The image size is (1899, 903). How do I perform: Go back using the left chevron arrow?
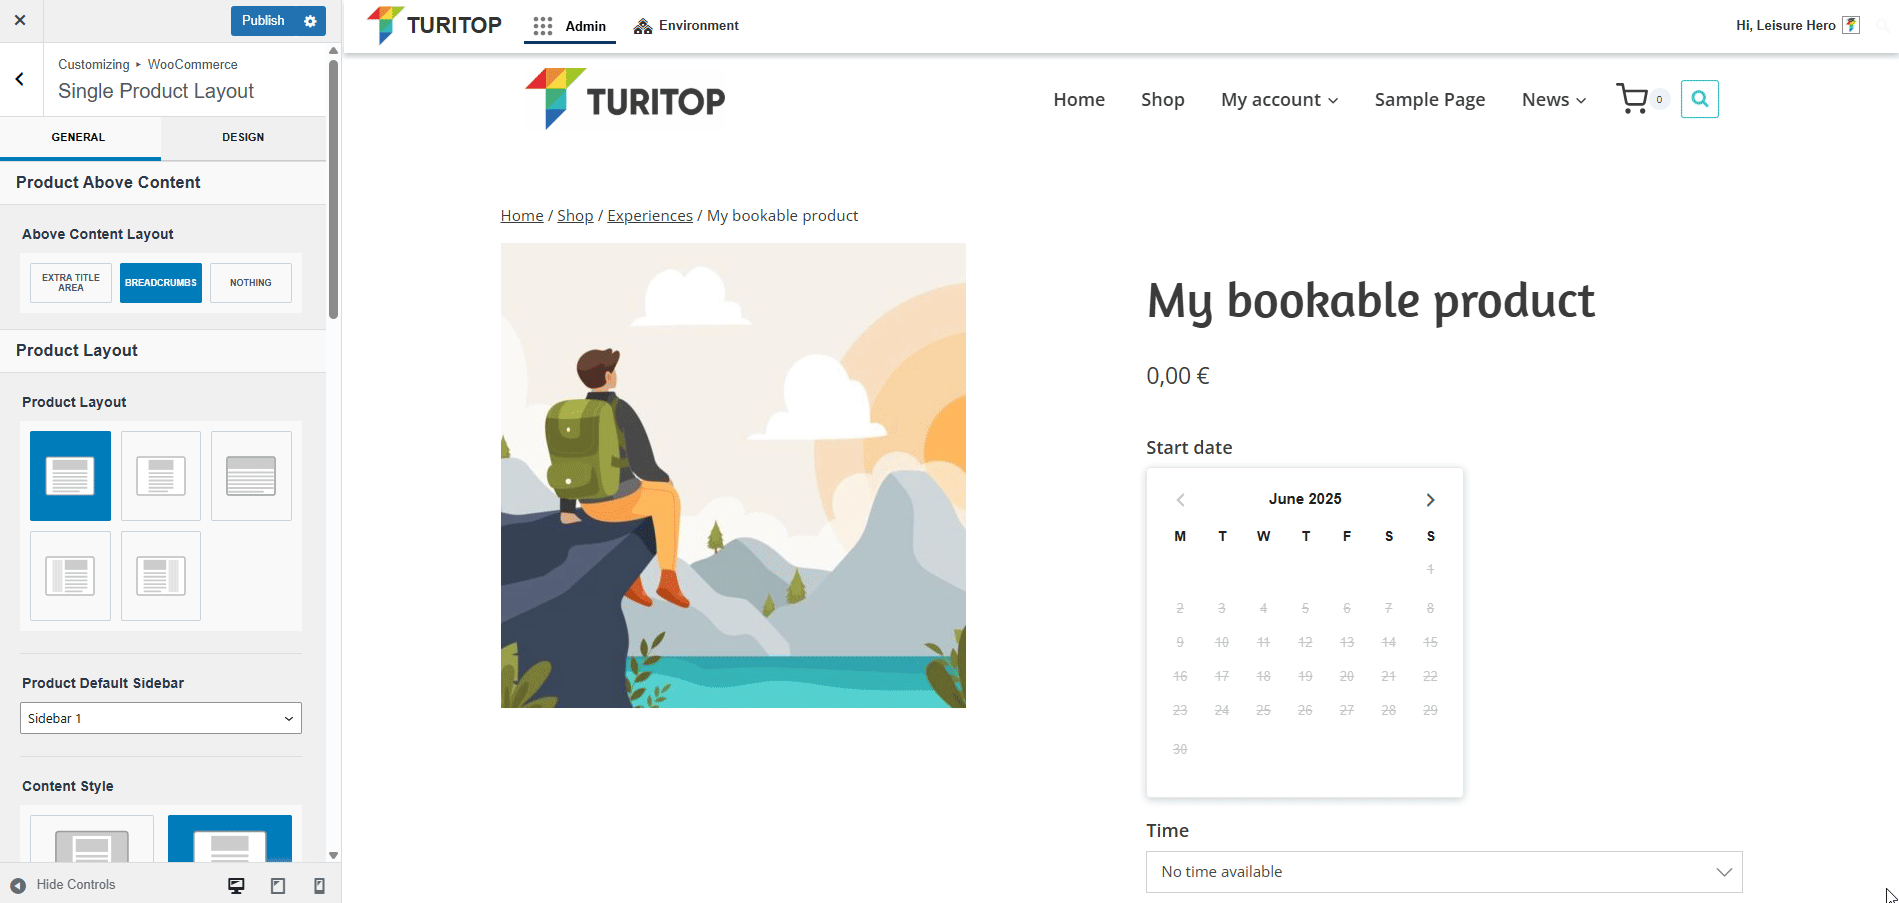[x=20, y=79]
